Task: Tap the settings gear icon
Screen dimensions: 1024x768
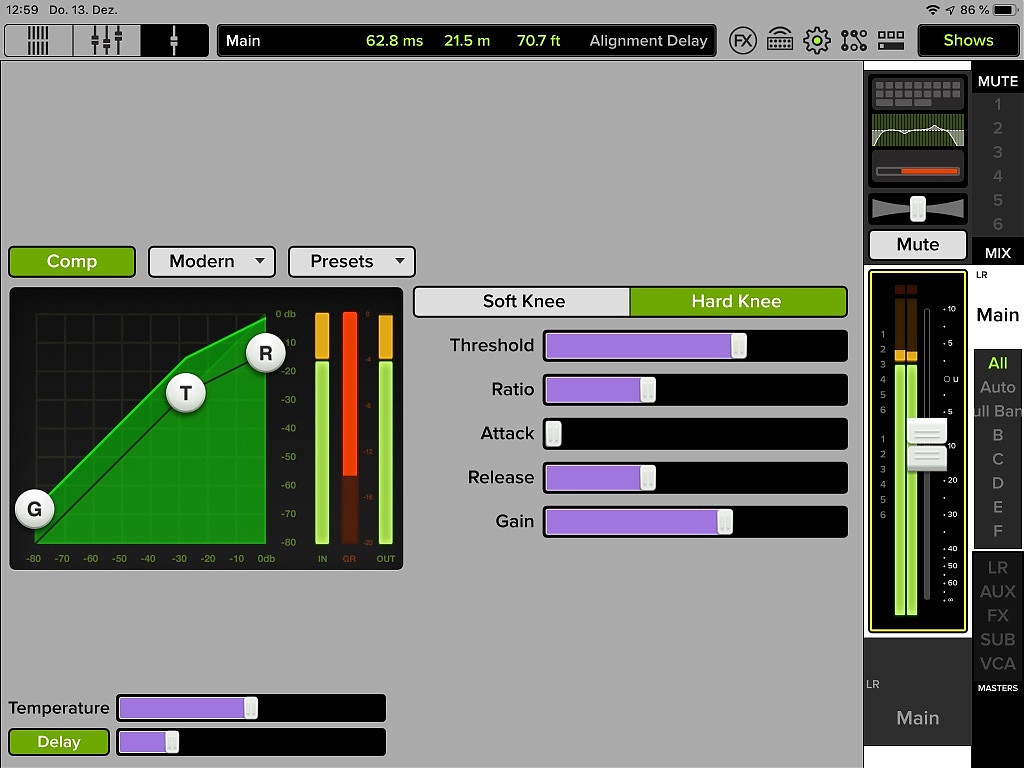Action: tap(817, 41)
